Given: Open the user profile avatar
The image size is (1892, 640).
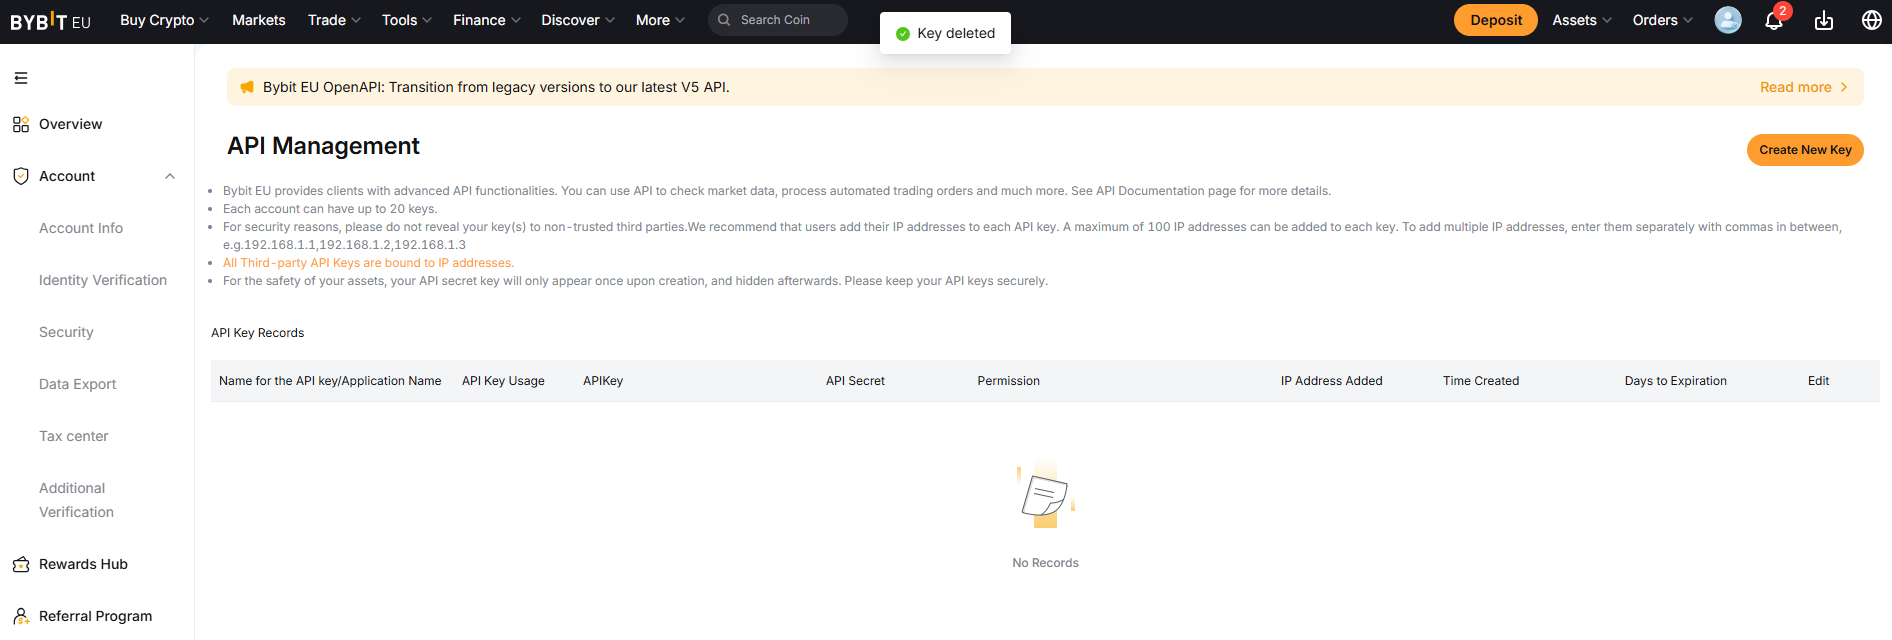Looking at the screenshot, I should pyautogui.click(x=1728, y=20).
